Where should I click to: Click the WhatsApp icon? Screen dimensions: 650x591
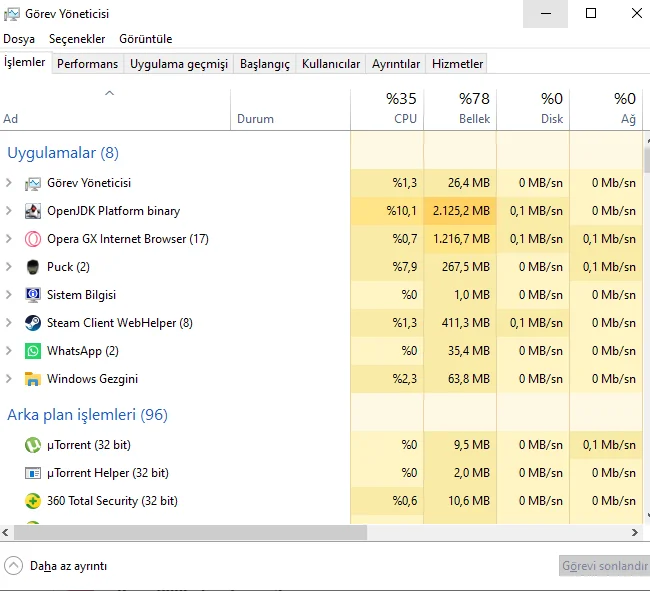coord(33,351)
